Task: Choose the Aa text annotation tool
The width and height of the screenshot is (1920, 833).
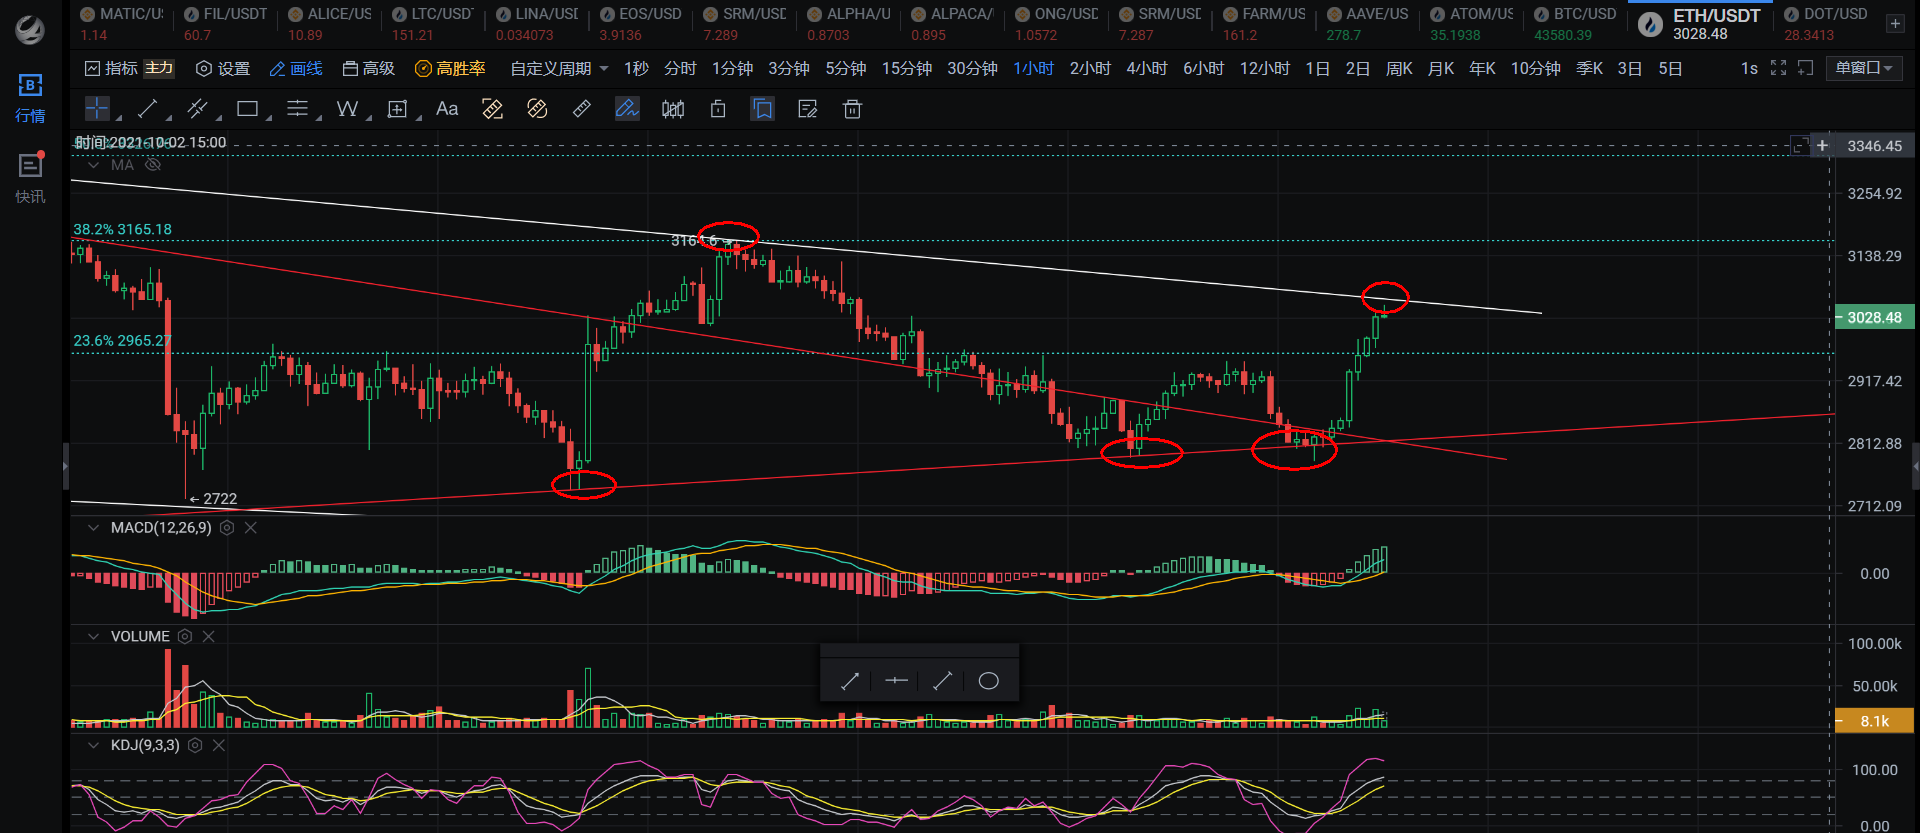Action: [x=447, y=109]
